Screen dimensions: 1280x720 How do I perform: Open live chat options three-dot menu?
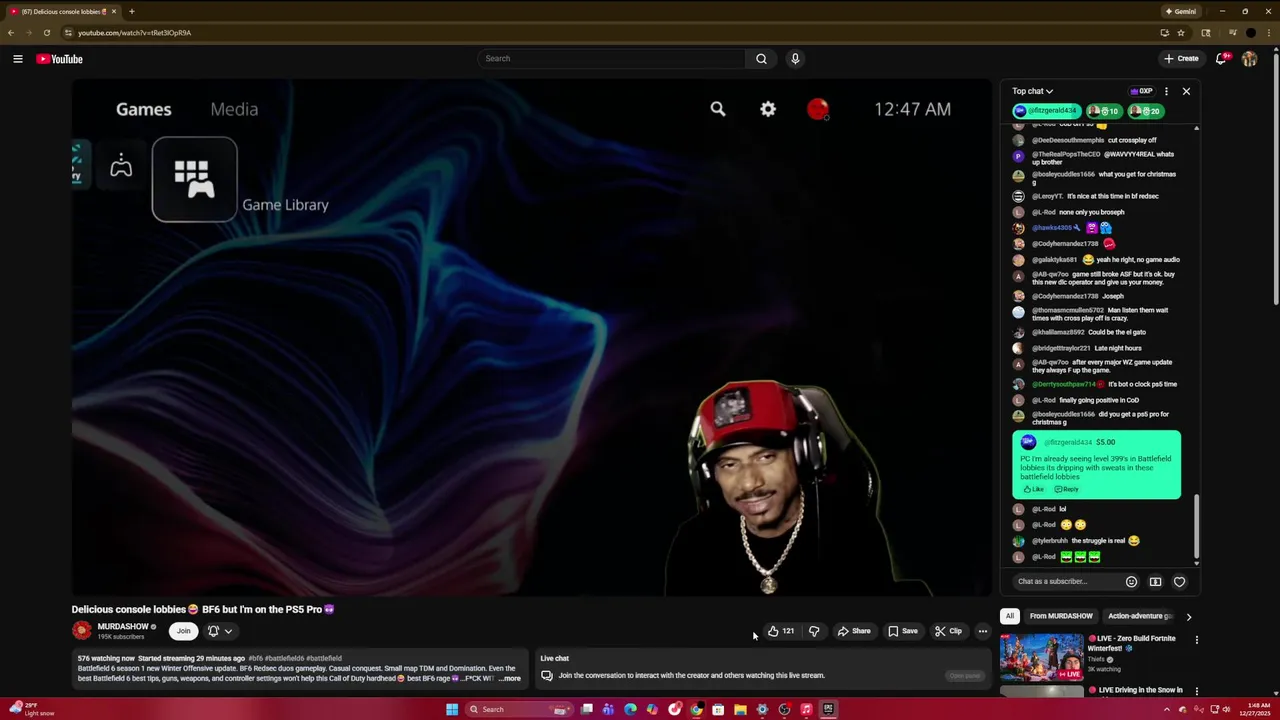pos(1166,91)
